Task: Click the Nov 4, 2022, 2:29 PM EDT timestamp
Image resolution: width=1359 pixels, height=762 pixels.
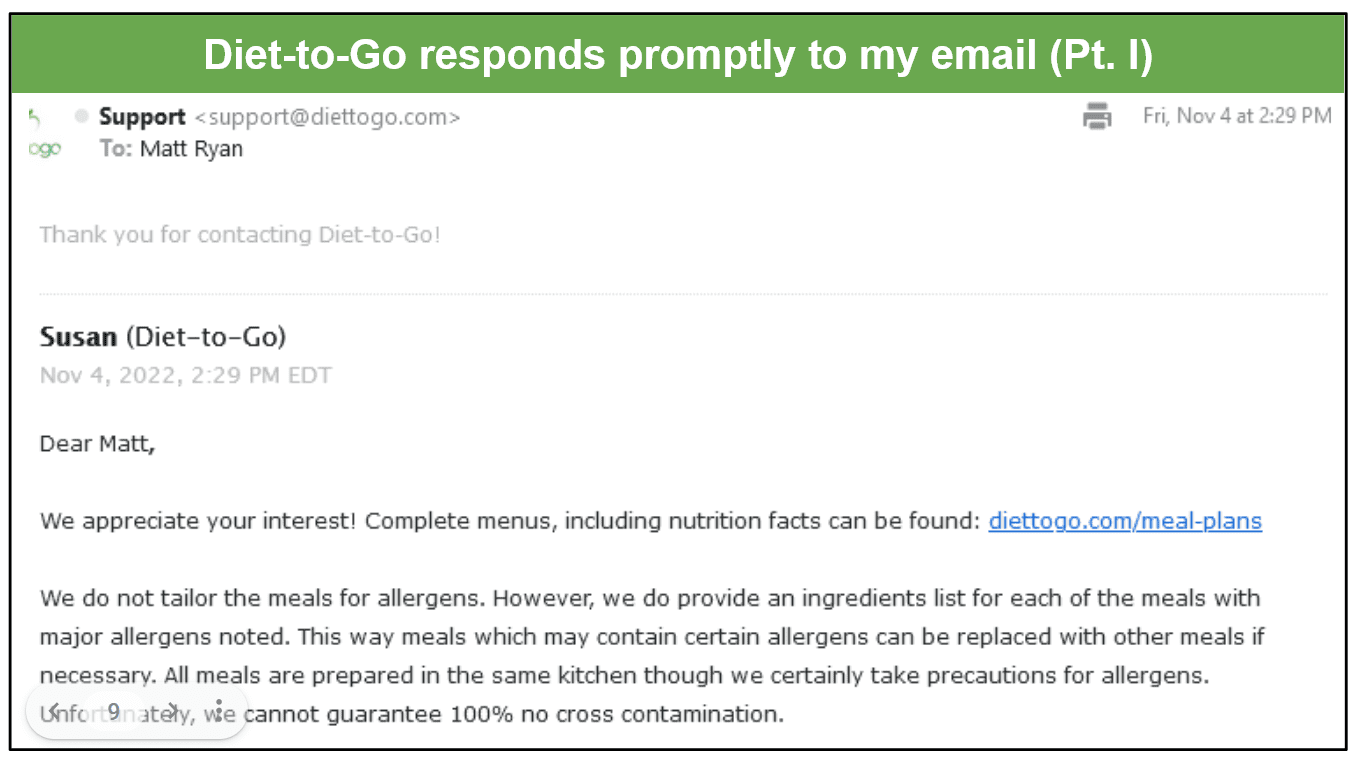Action: tap(185, 376)
